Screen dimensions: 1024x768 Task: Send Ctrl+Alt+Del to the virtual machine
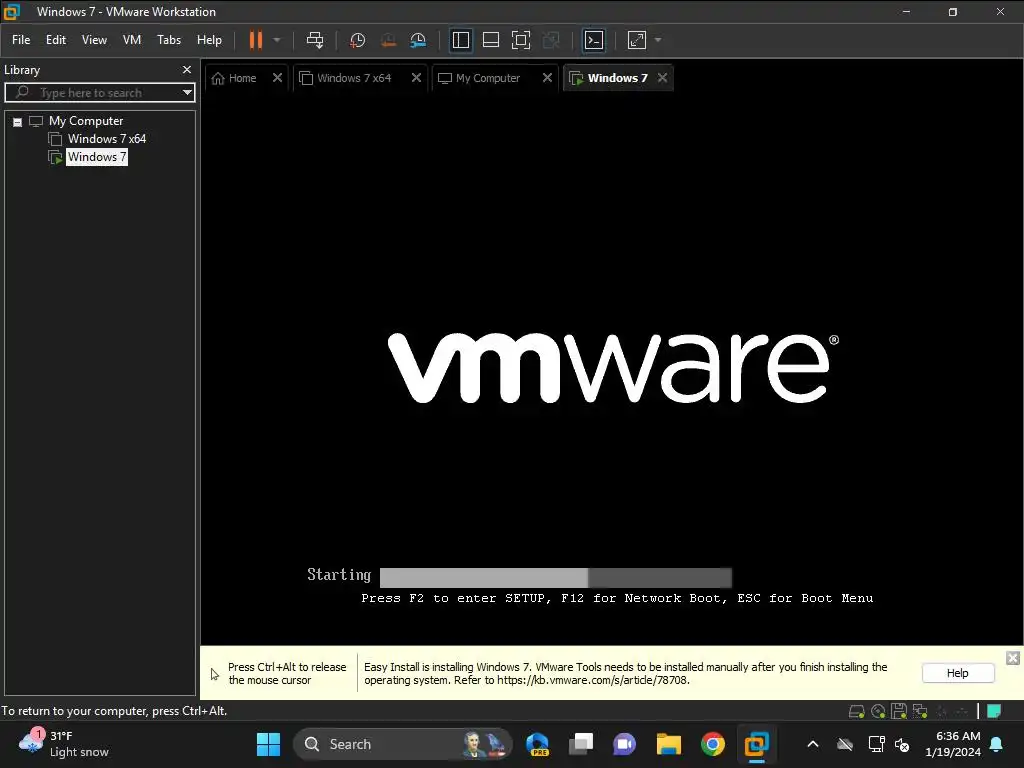pos(315,40)
